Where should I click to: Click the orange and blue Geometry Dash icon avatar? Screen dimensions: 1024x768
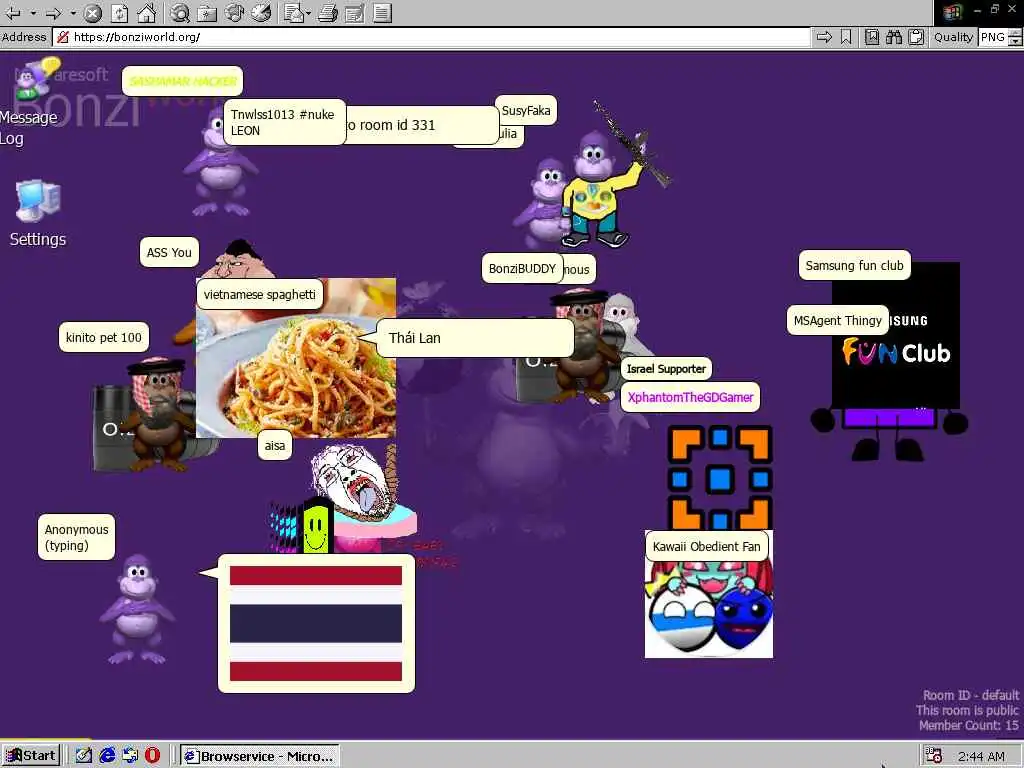[720, 477]
